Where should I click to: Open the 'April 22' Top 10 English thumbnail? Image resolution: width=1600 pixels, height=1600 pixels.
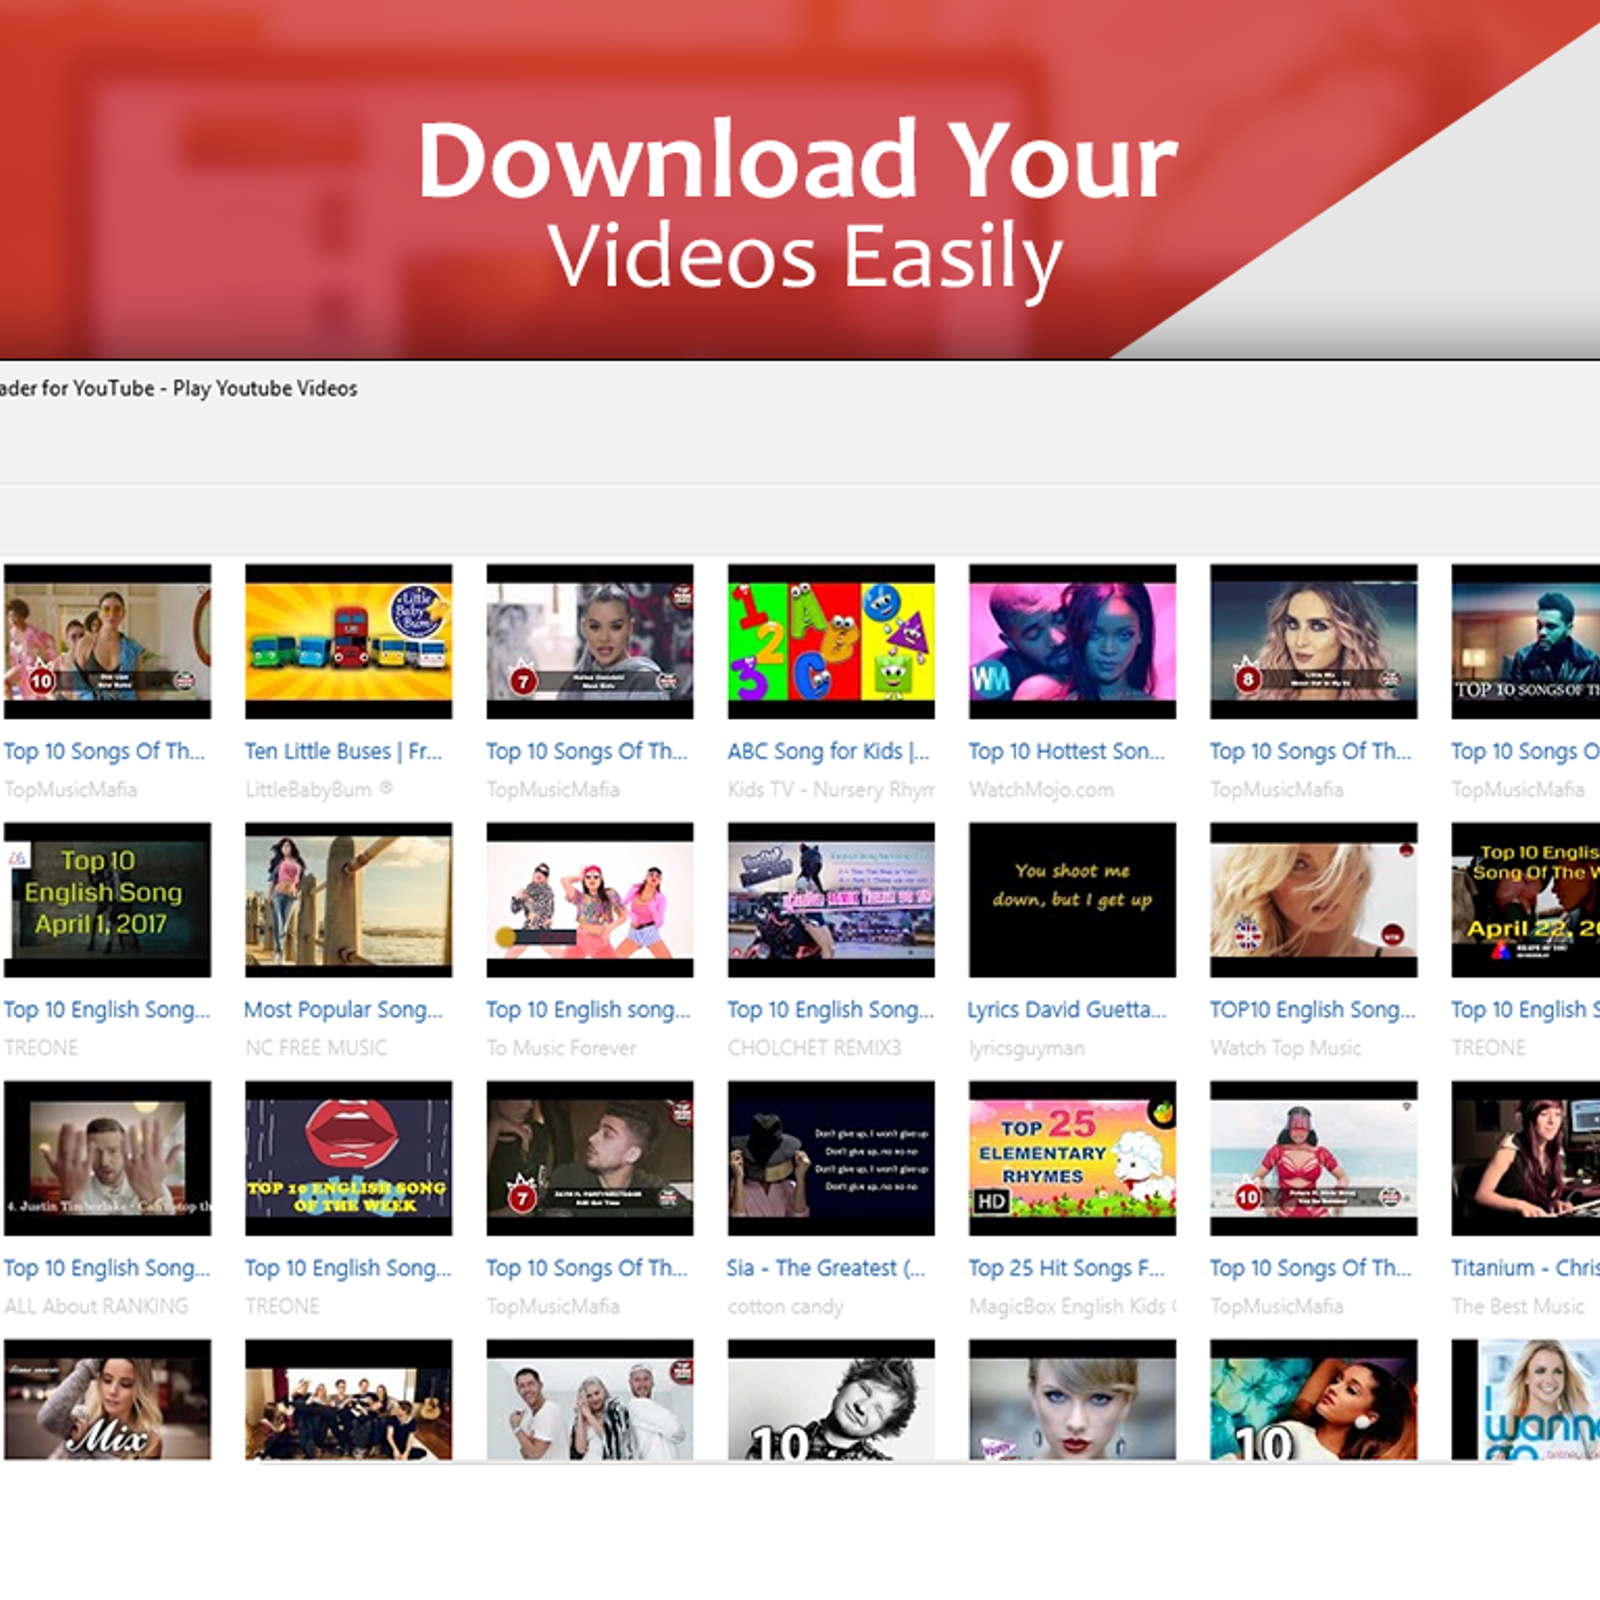(1526, 900)
